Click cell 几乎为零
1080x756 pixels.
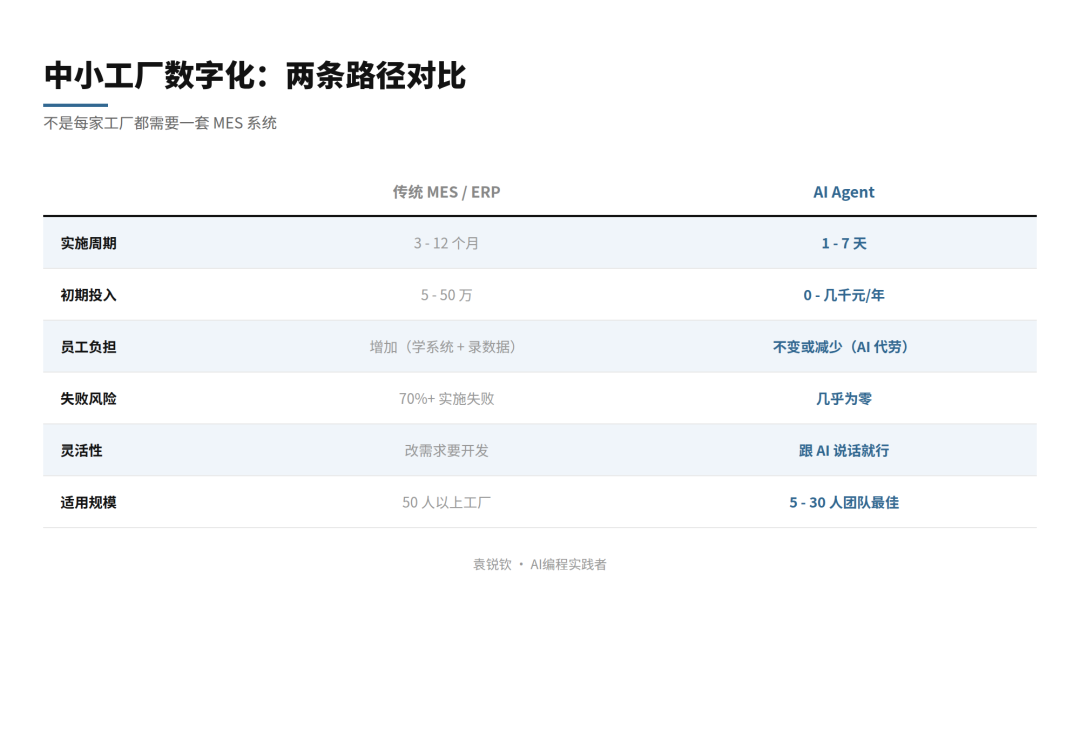point(844,399)
